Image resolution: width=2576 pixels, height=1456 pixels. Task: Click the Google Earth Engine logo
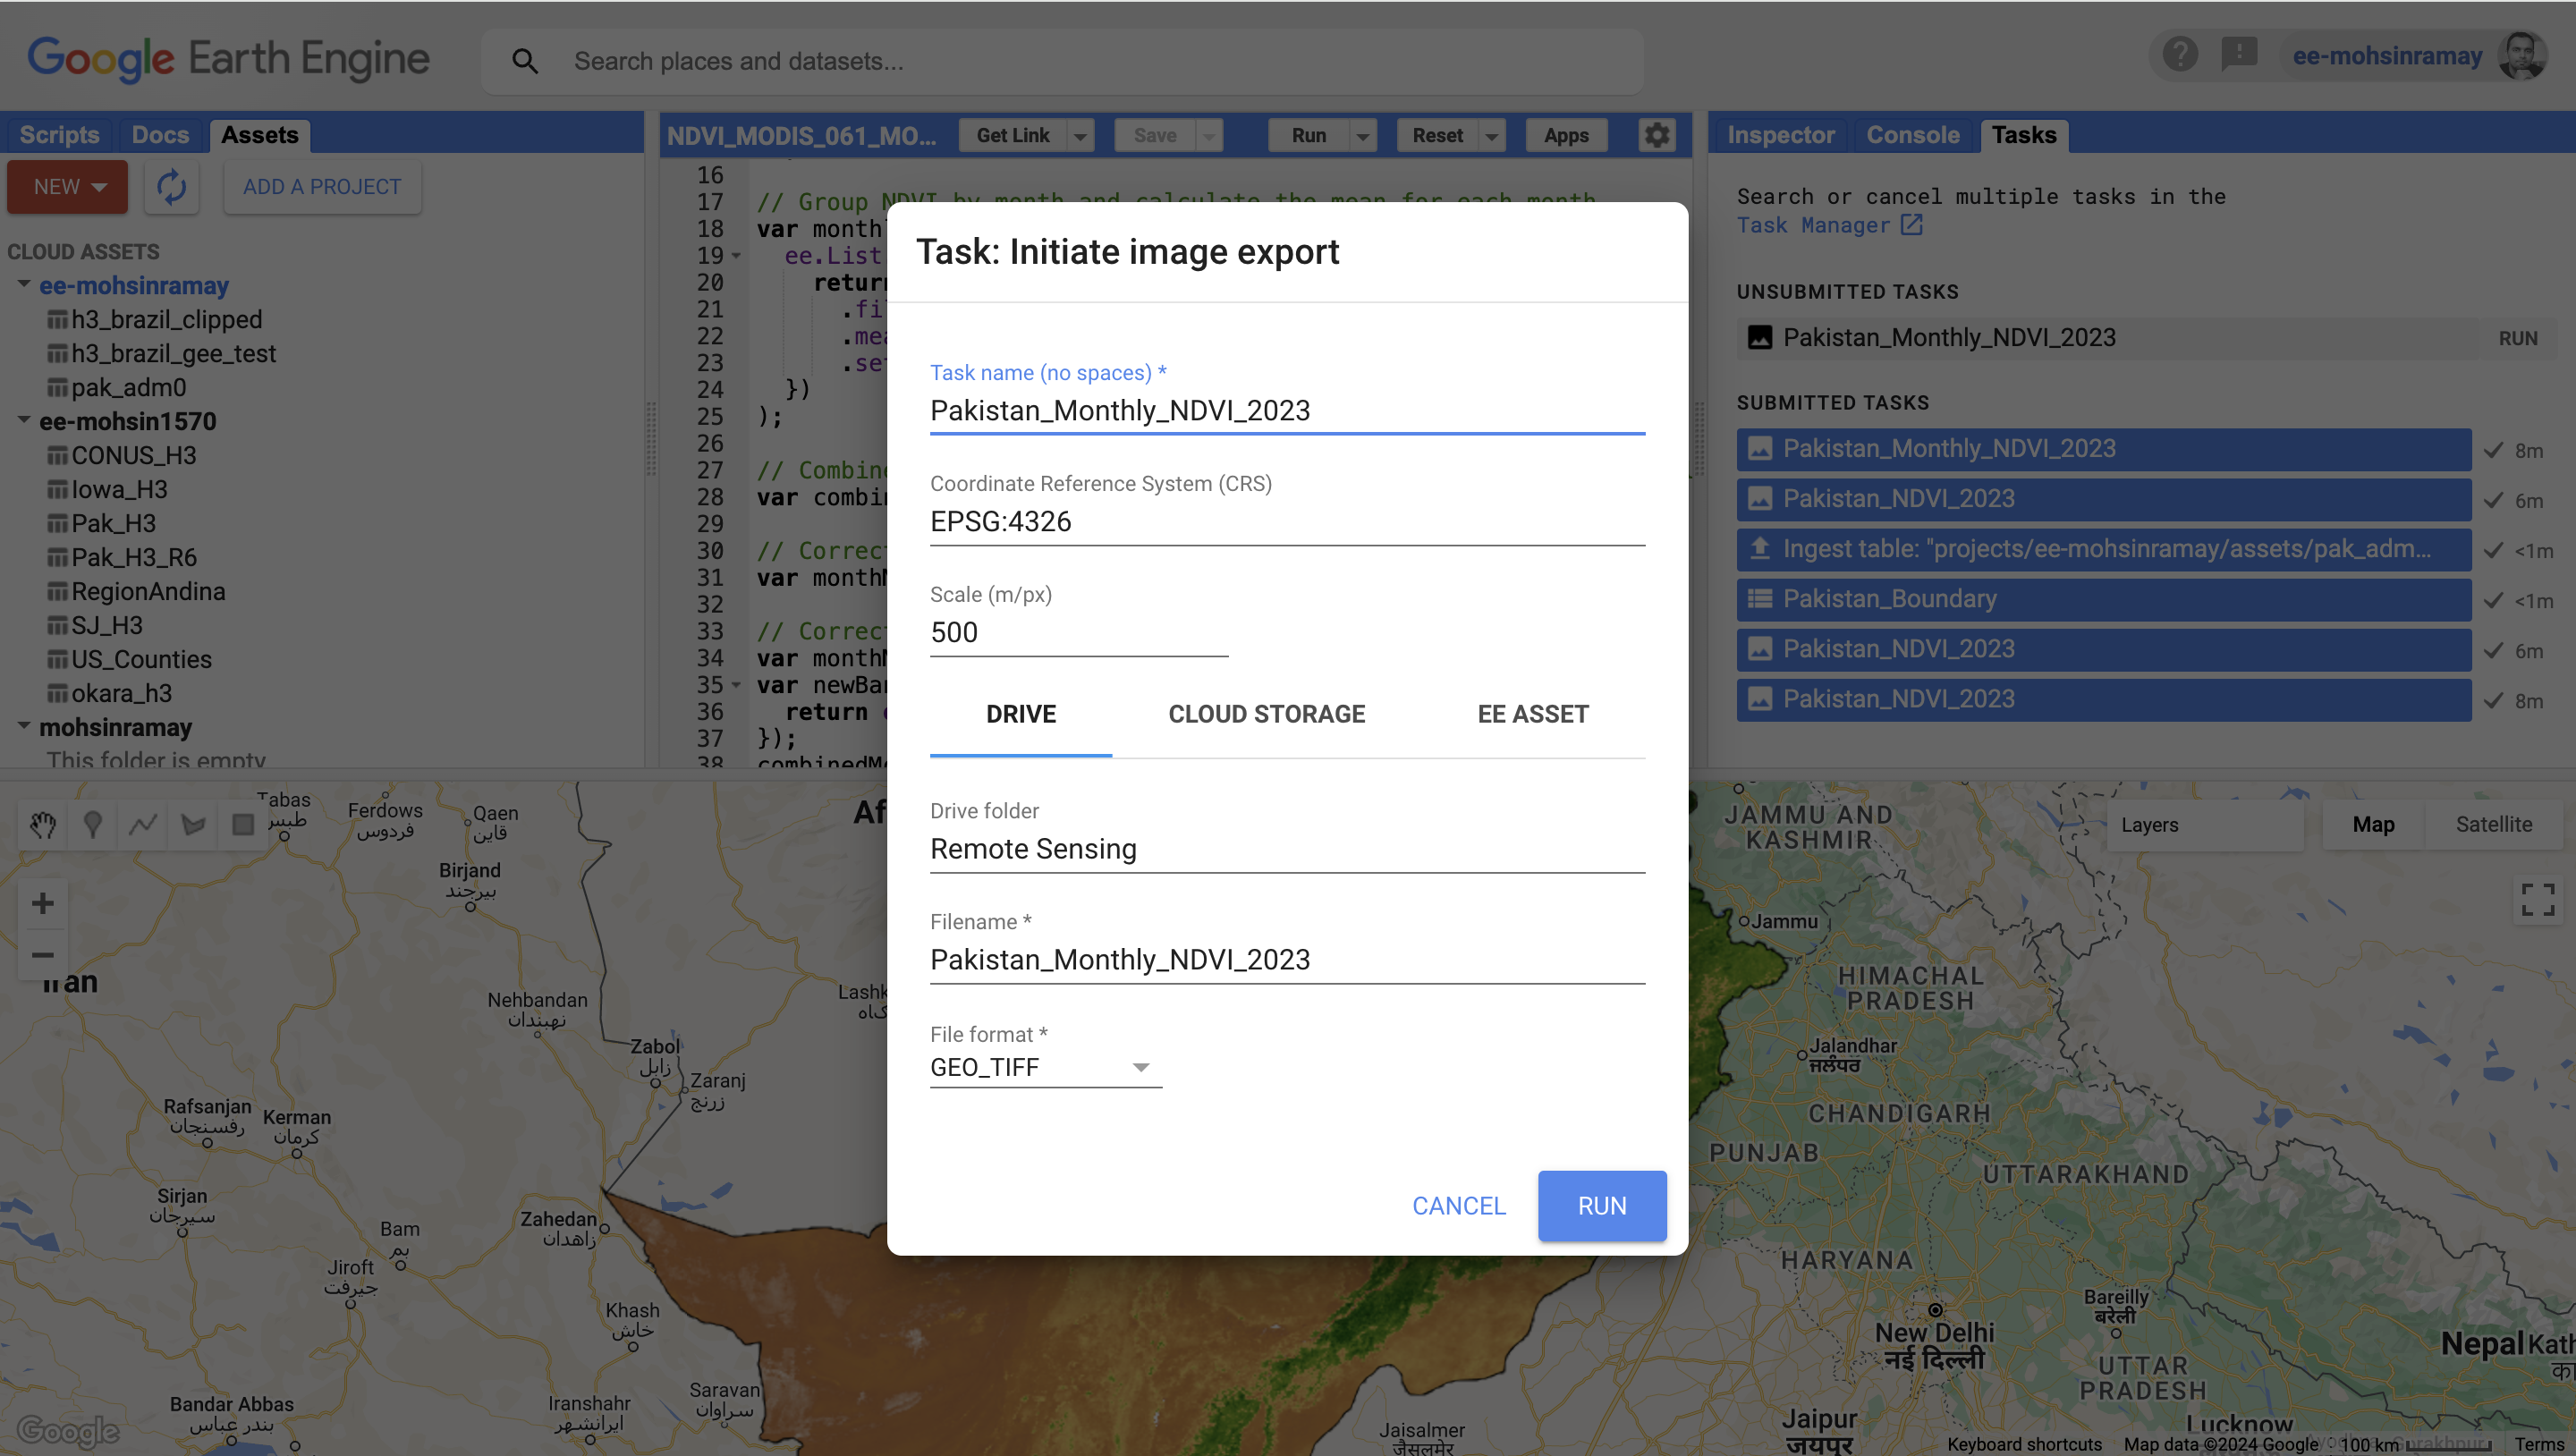coord(228,59)
